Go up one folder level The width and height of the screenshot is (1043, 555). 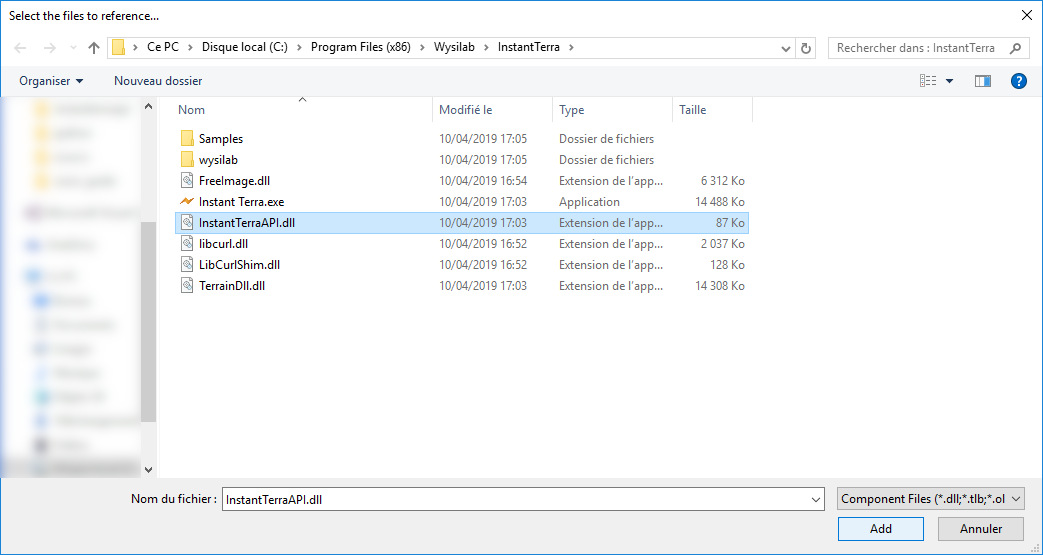[x=94, y=48]
